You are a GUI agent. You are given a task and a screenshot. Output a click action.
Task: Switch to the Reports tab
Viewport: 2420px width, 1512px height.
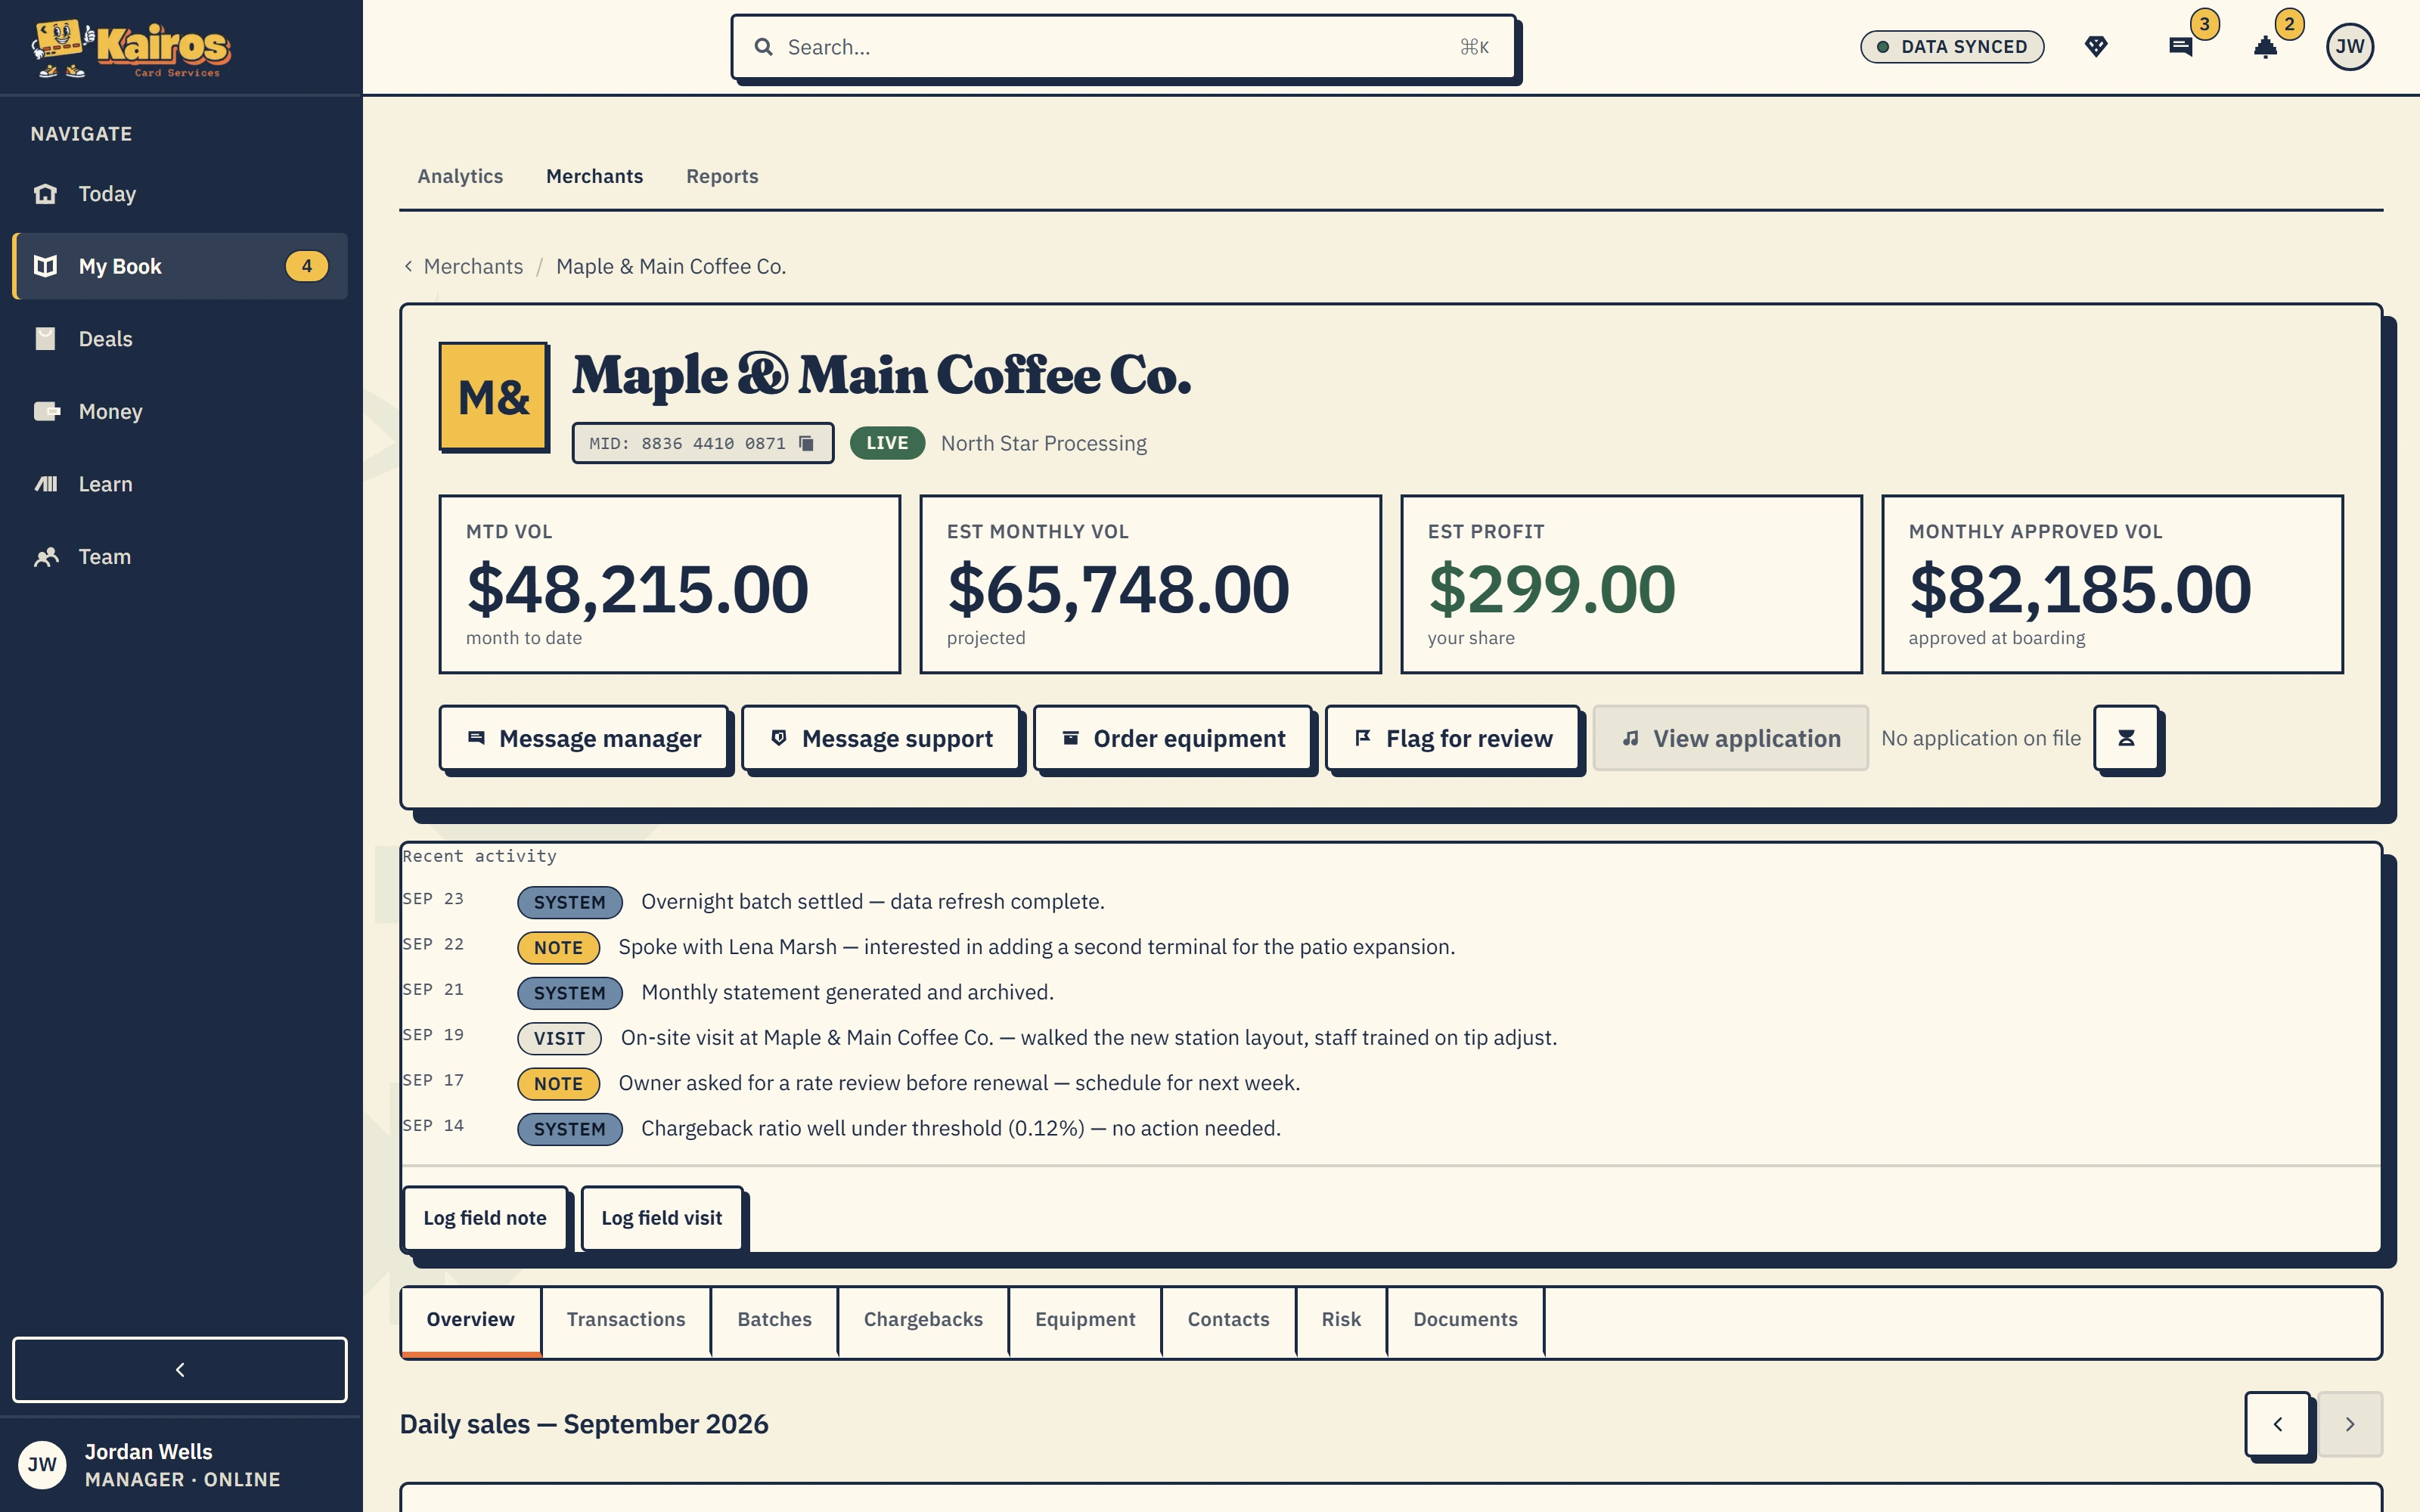[722, 176]
